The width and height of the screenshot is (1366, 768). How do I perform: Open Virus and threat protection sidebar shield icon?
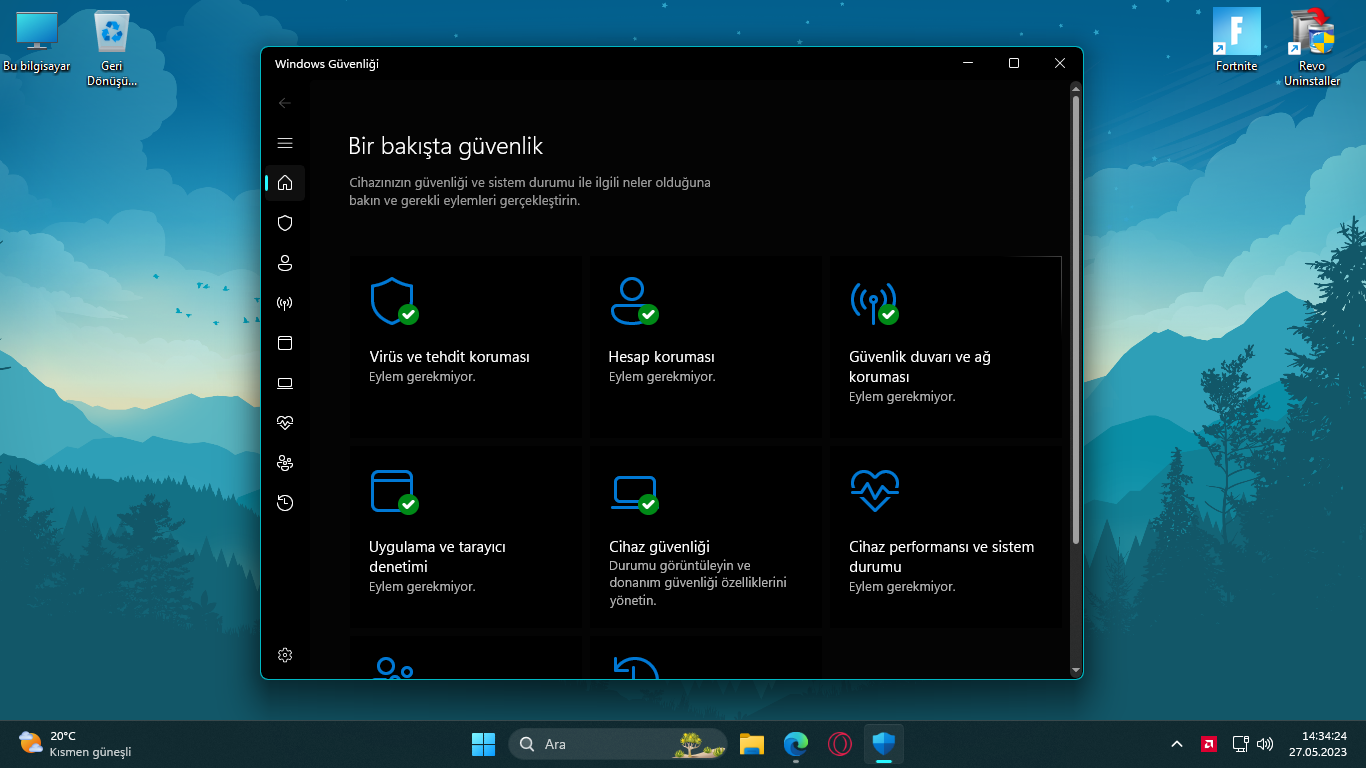[x=285, y=223]
